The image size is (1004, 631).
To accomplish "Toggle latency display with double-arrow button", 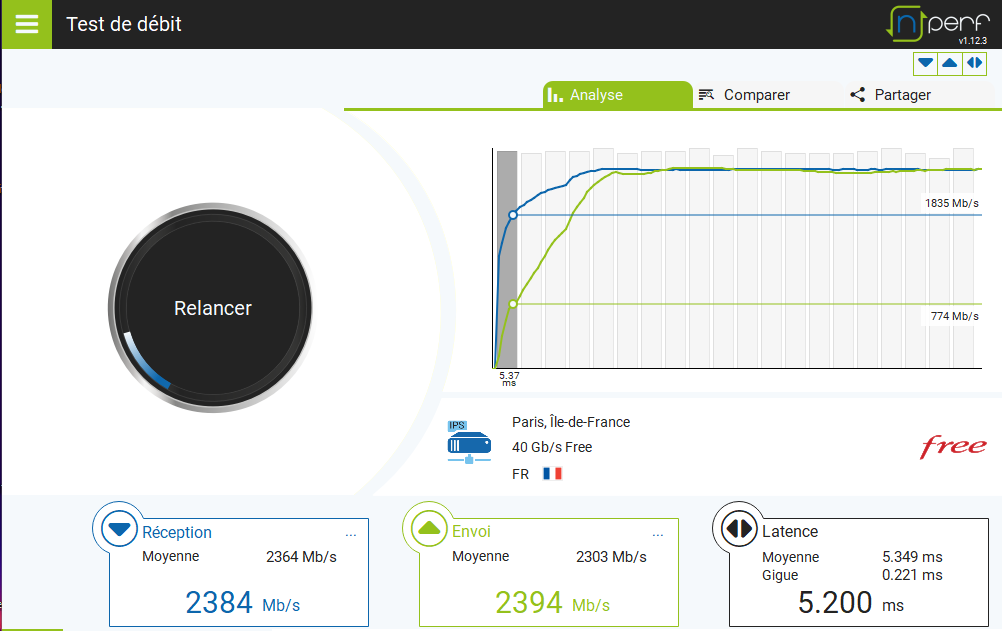I will 974,63.
